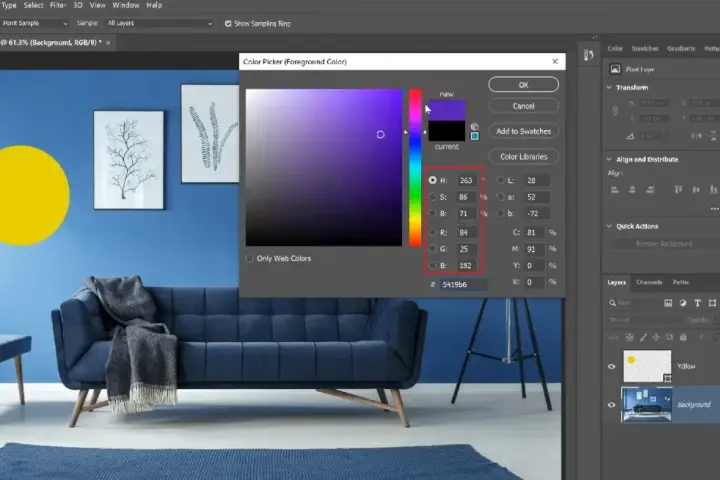Select the S saturation radio button
720x480 pixels.
coord(433,197)
